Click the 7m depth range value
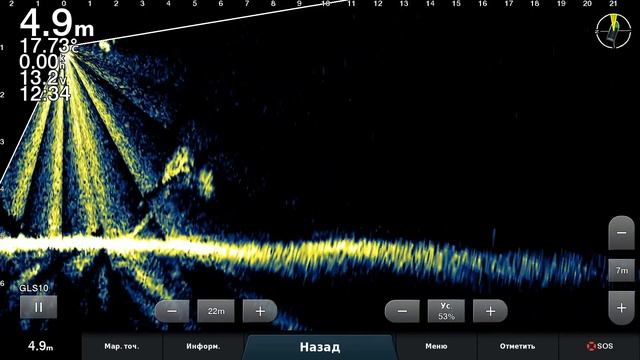This screenshot has width=640, height=360. 621,270
